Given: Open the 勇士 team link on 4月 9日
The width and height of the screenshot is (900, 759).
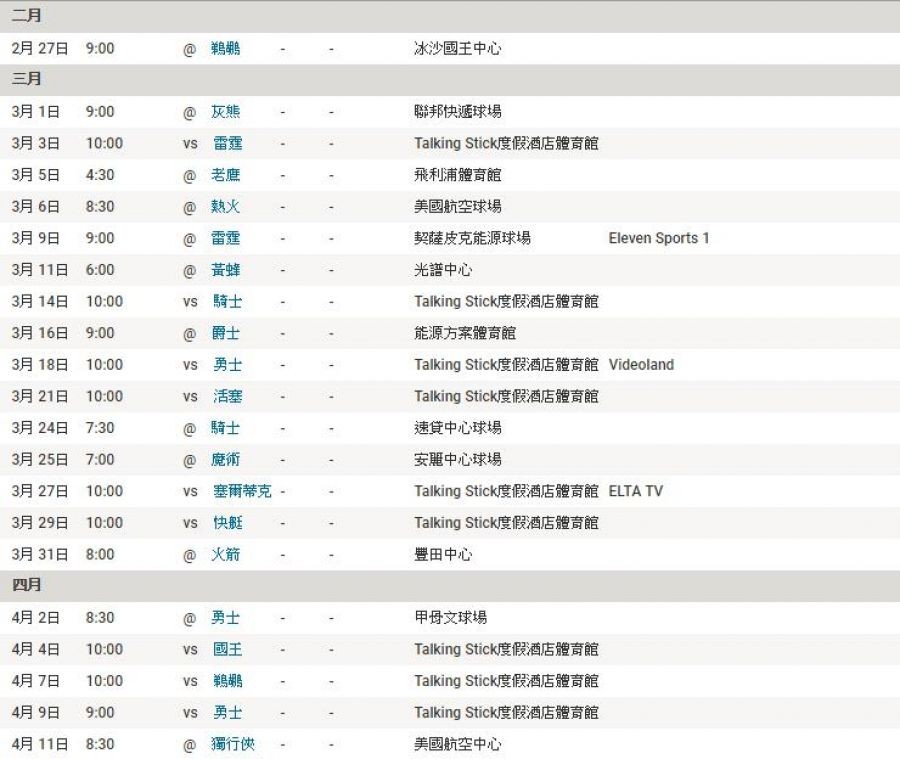Looking at the screenshot, I should (227, 712).
